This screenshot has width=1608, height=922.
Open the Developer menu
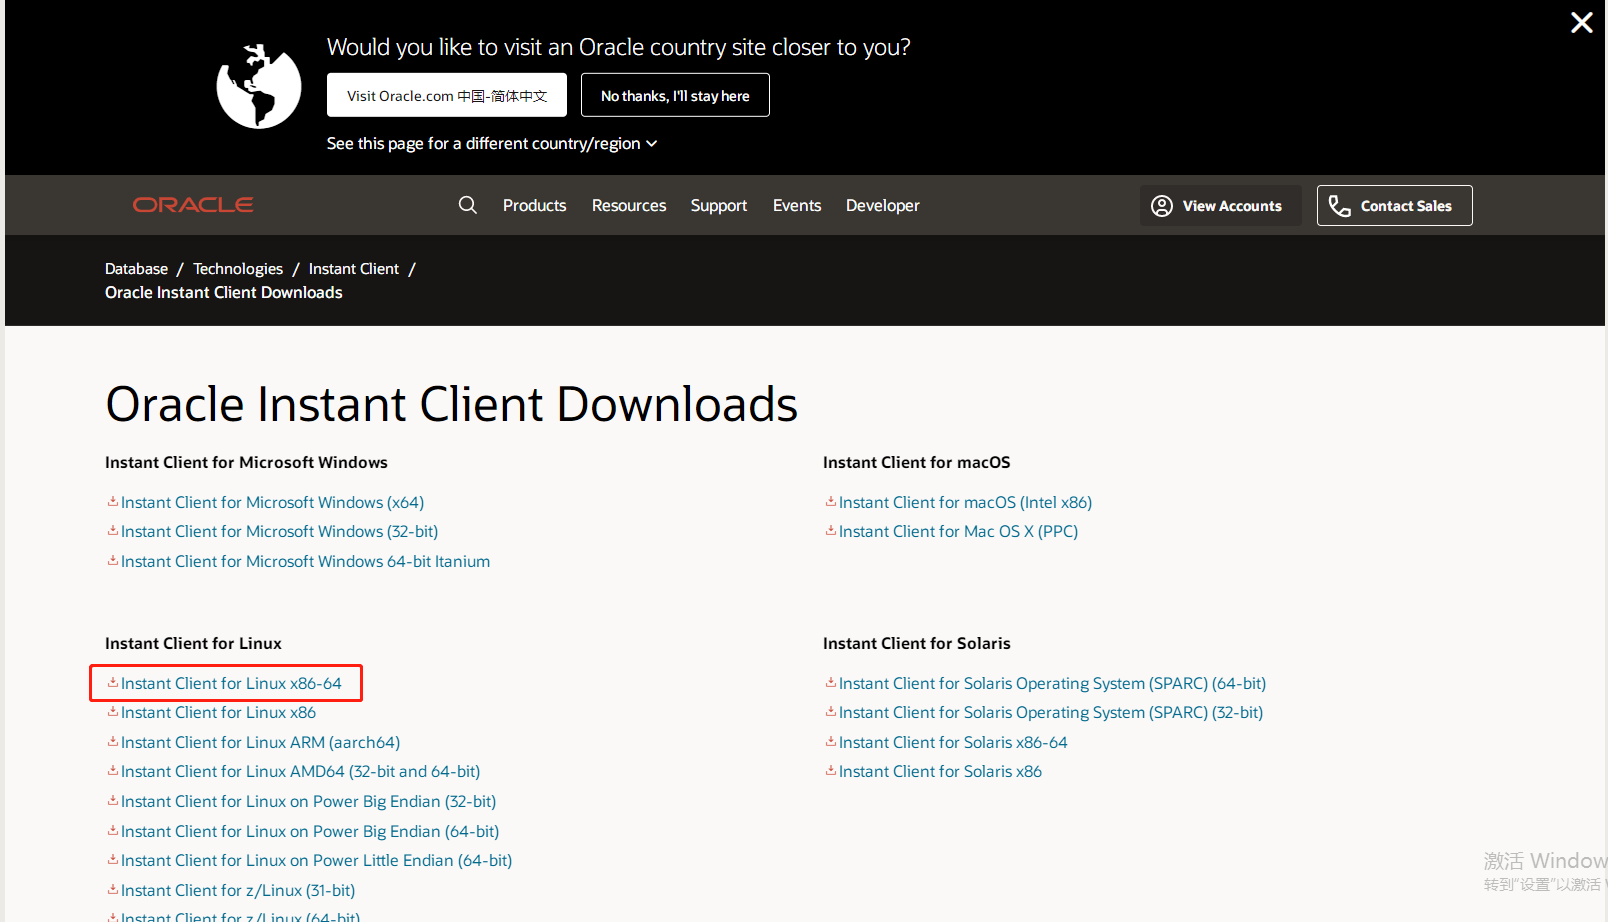tap(882, 205)
